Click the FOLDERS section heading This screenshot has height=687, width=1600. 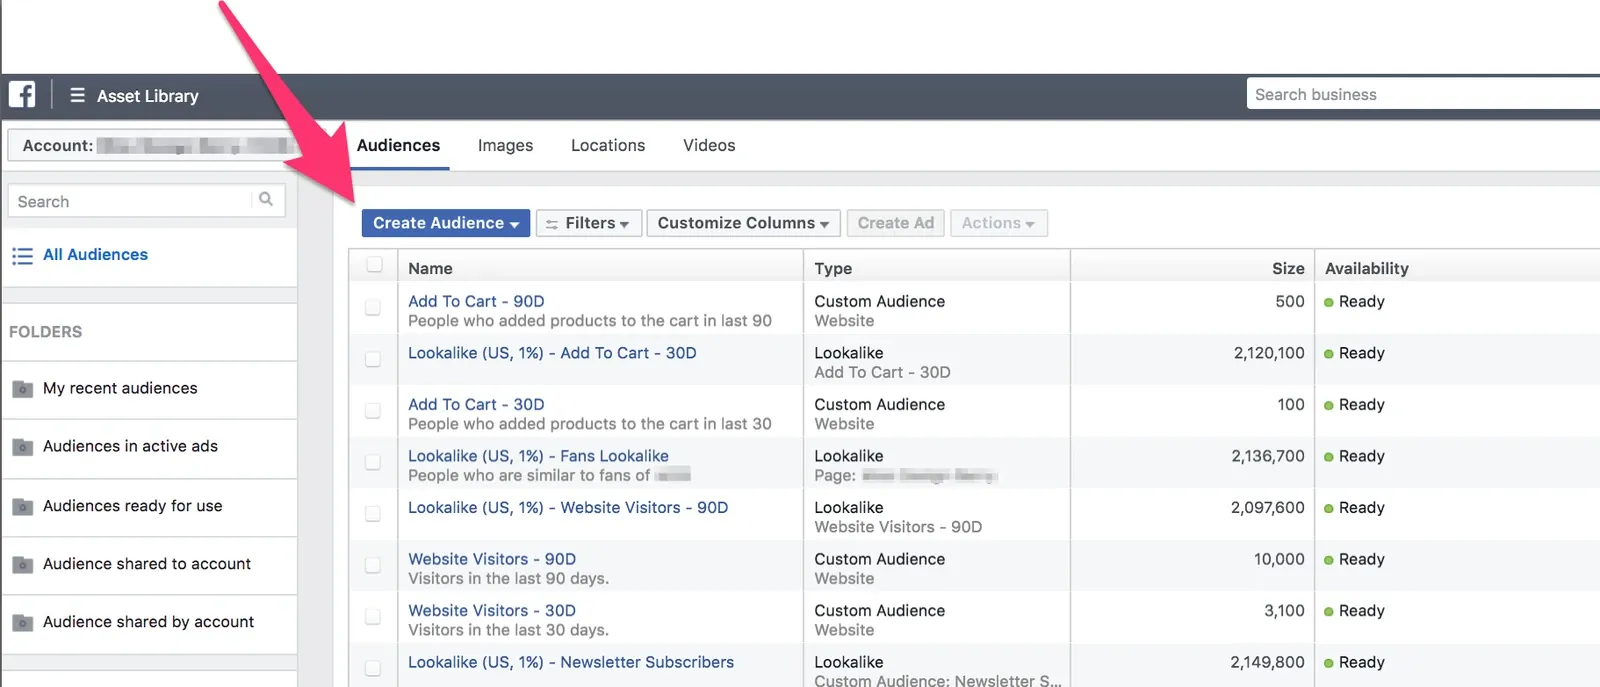tap(46, 332)
